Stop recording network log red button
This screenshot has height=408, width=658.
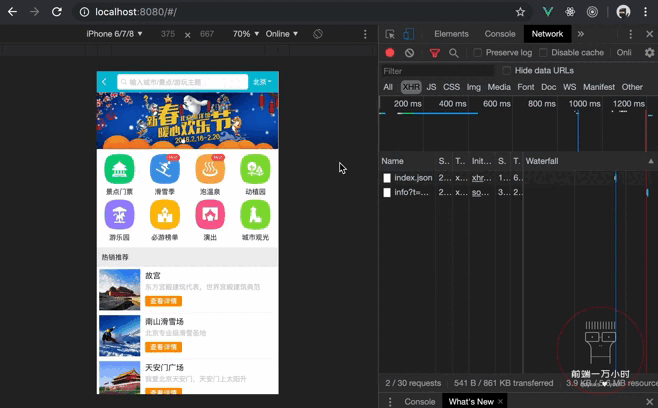pos(390,52)
